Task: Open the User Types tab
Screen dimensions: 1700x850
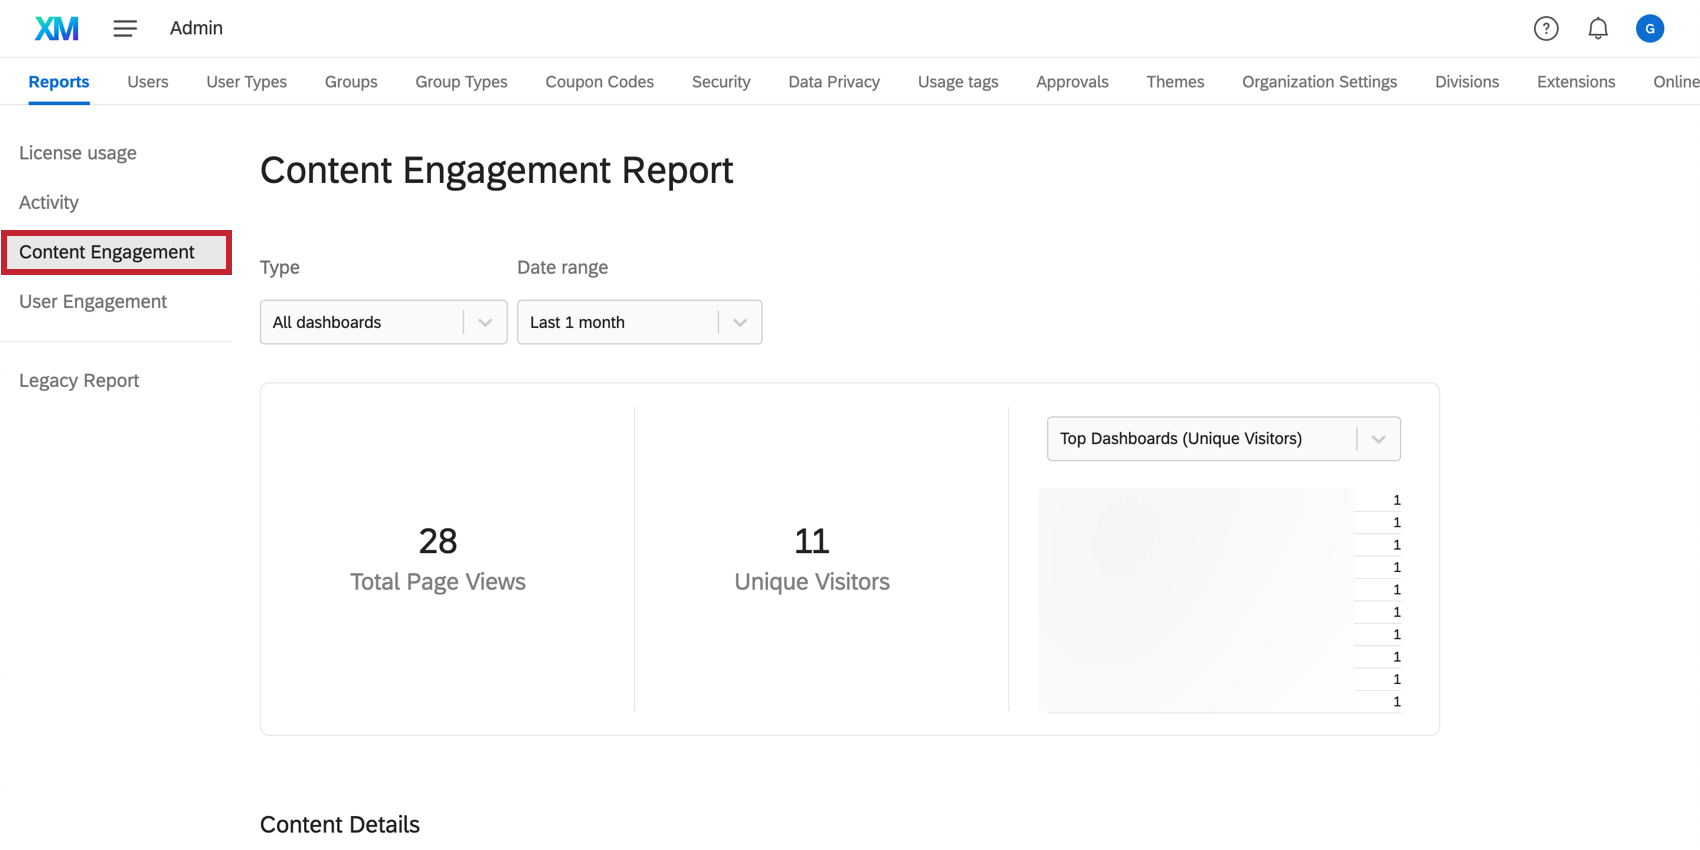Action: (247, 82)
